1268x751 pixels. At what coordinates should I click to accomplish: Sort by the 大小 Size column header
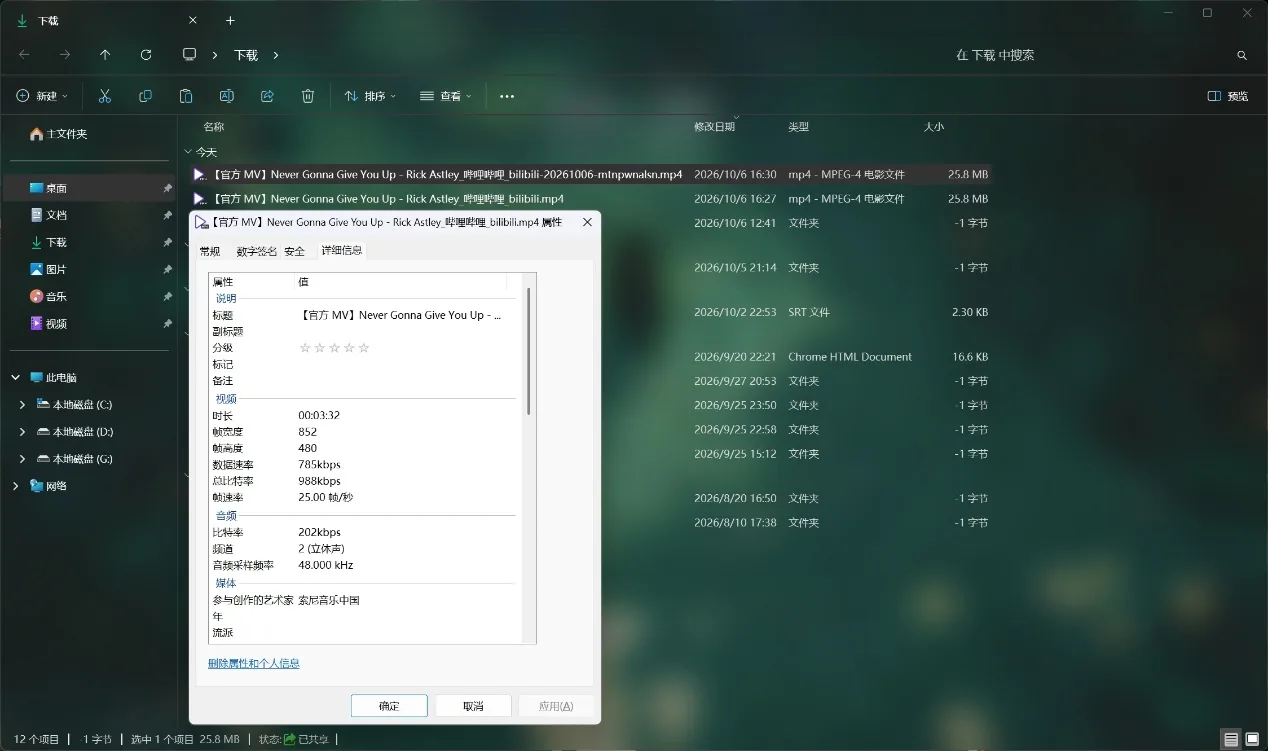coord(934,127)
